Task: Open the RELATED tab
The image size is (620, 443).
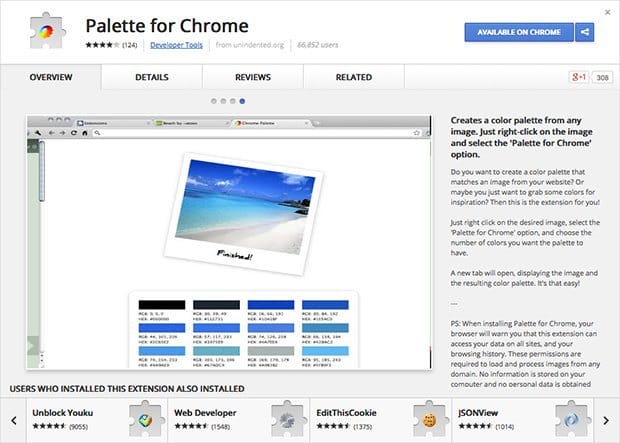Action: coord(354,77)
